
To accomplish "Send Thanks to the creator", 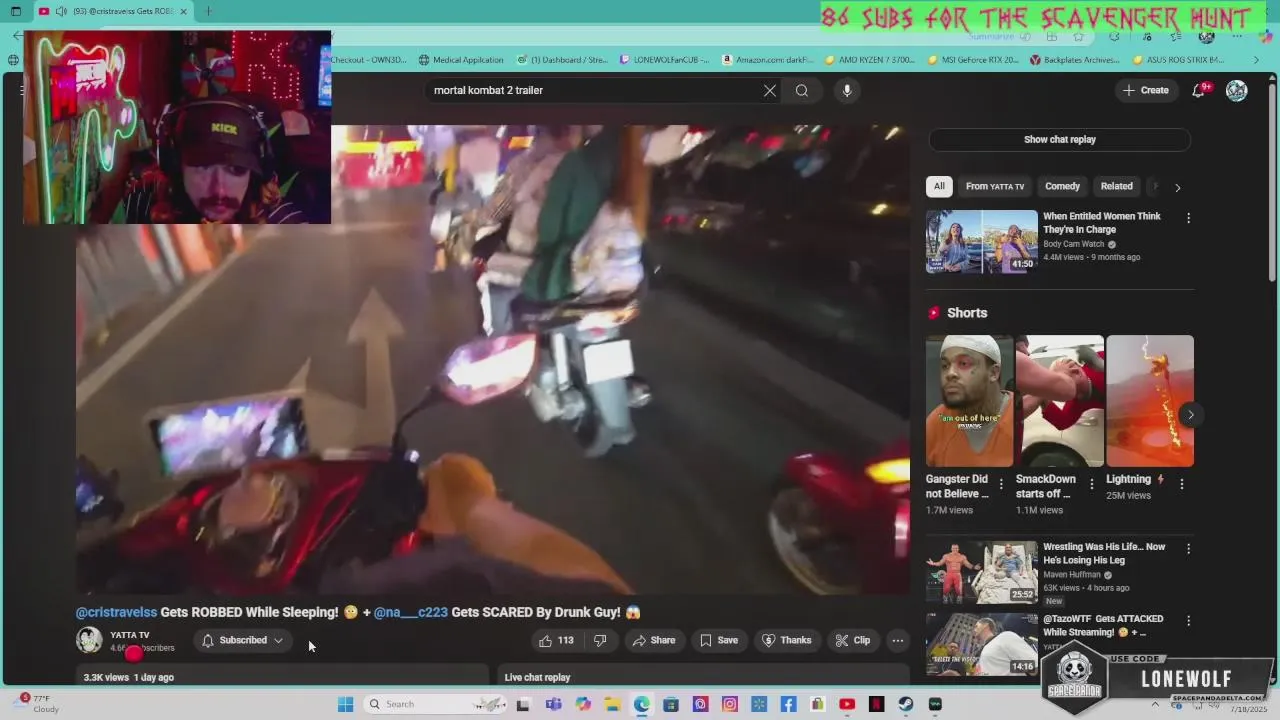I will pyautogui.click(x=786, y=640).
